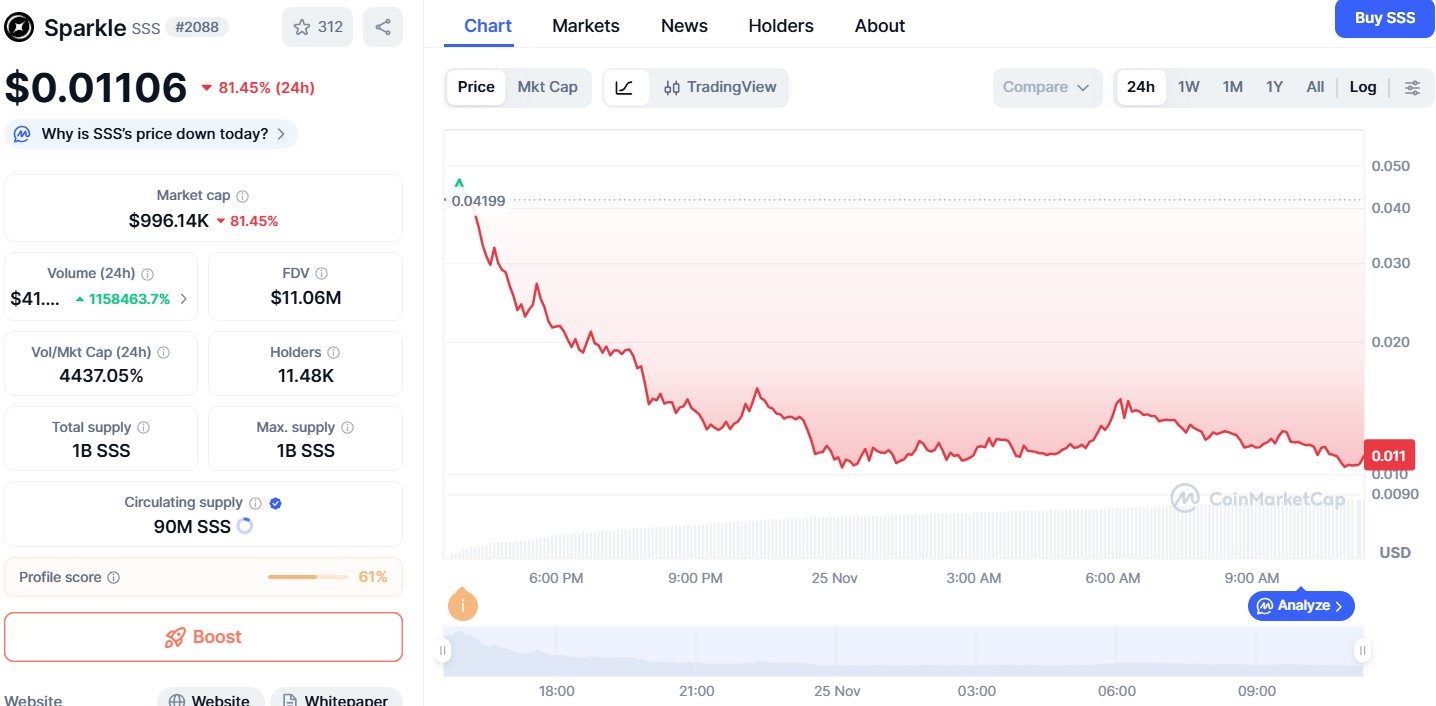Click the chart timeline minimap below the chart
The image size is (1436, 706).
point(900,650)
